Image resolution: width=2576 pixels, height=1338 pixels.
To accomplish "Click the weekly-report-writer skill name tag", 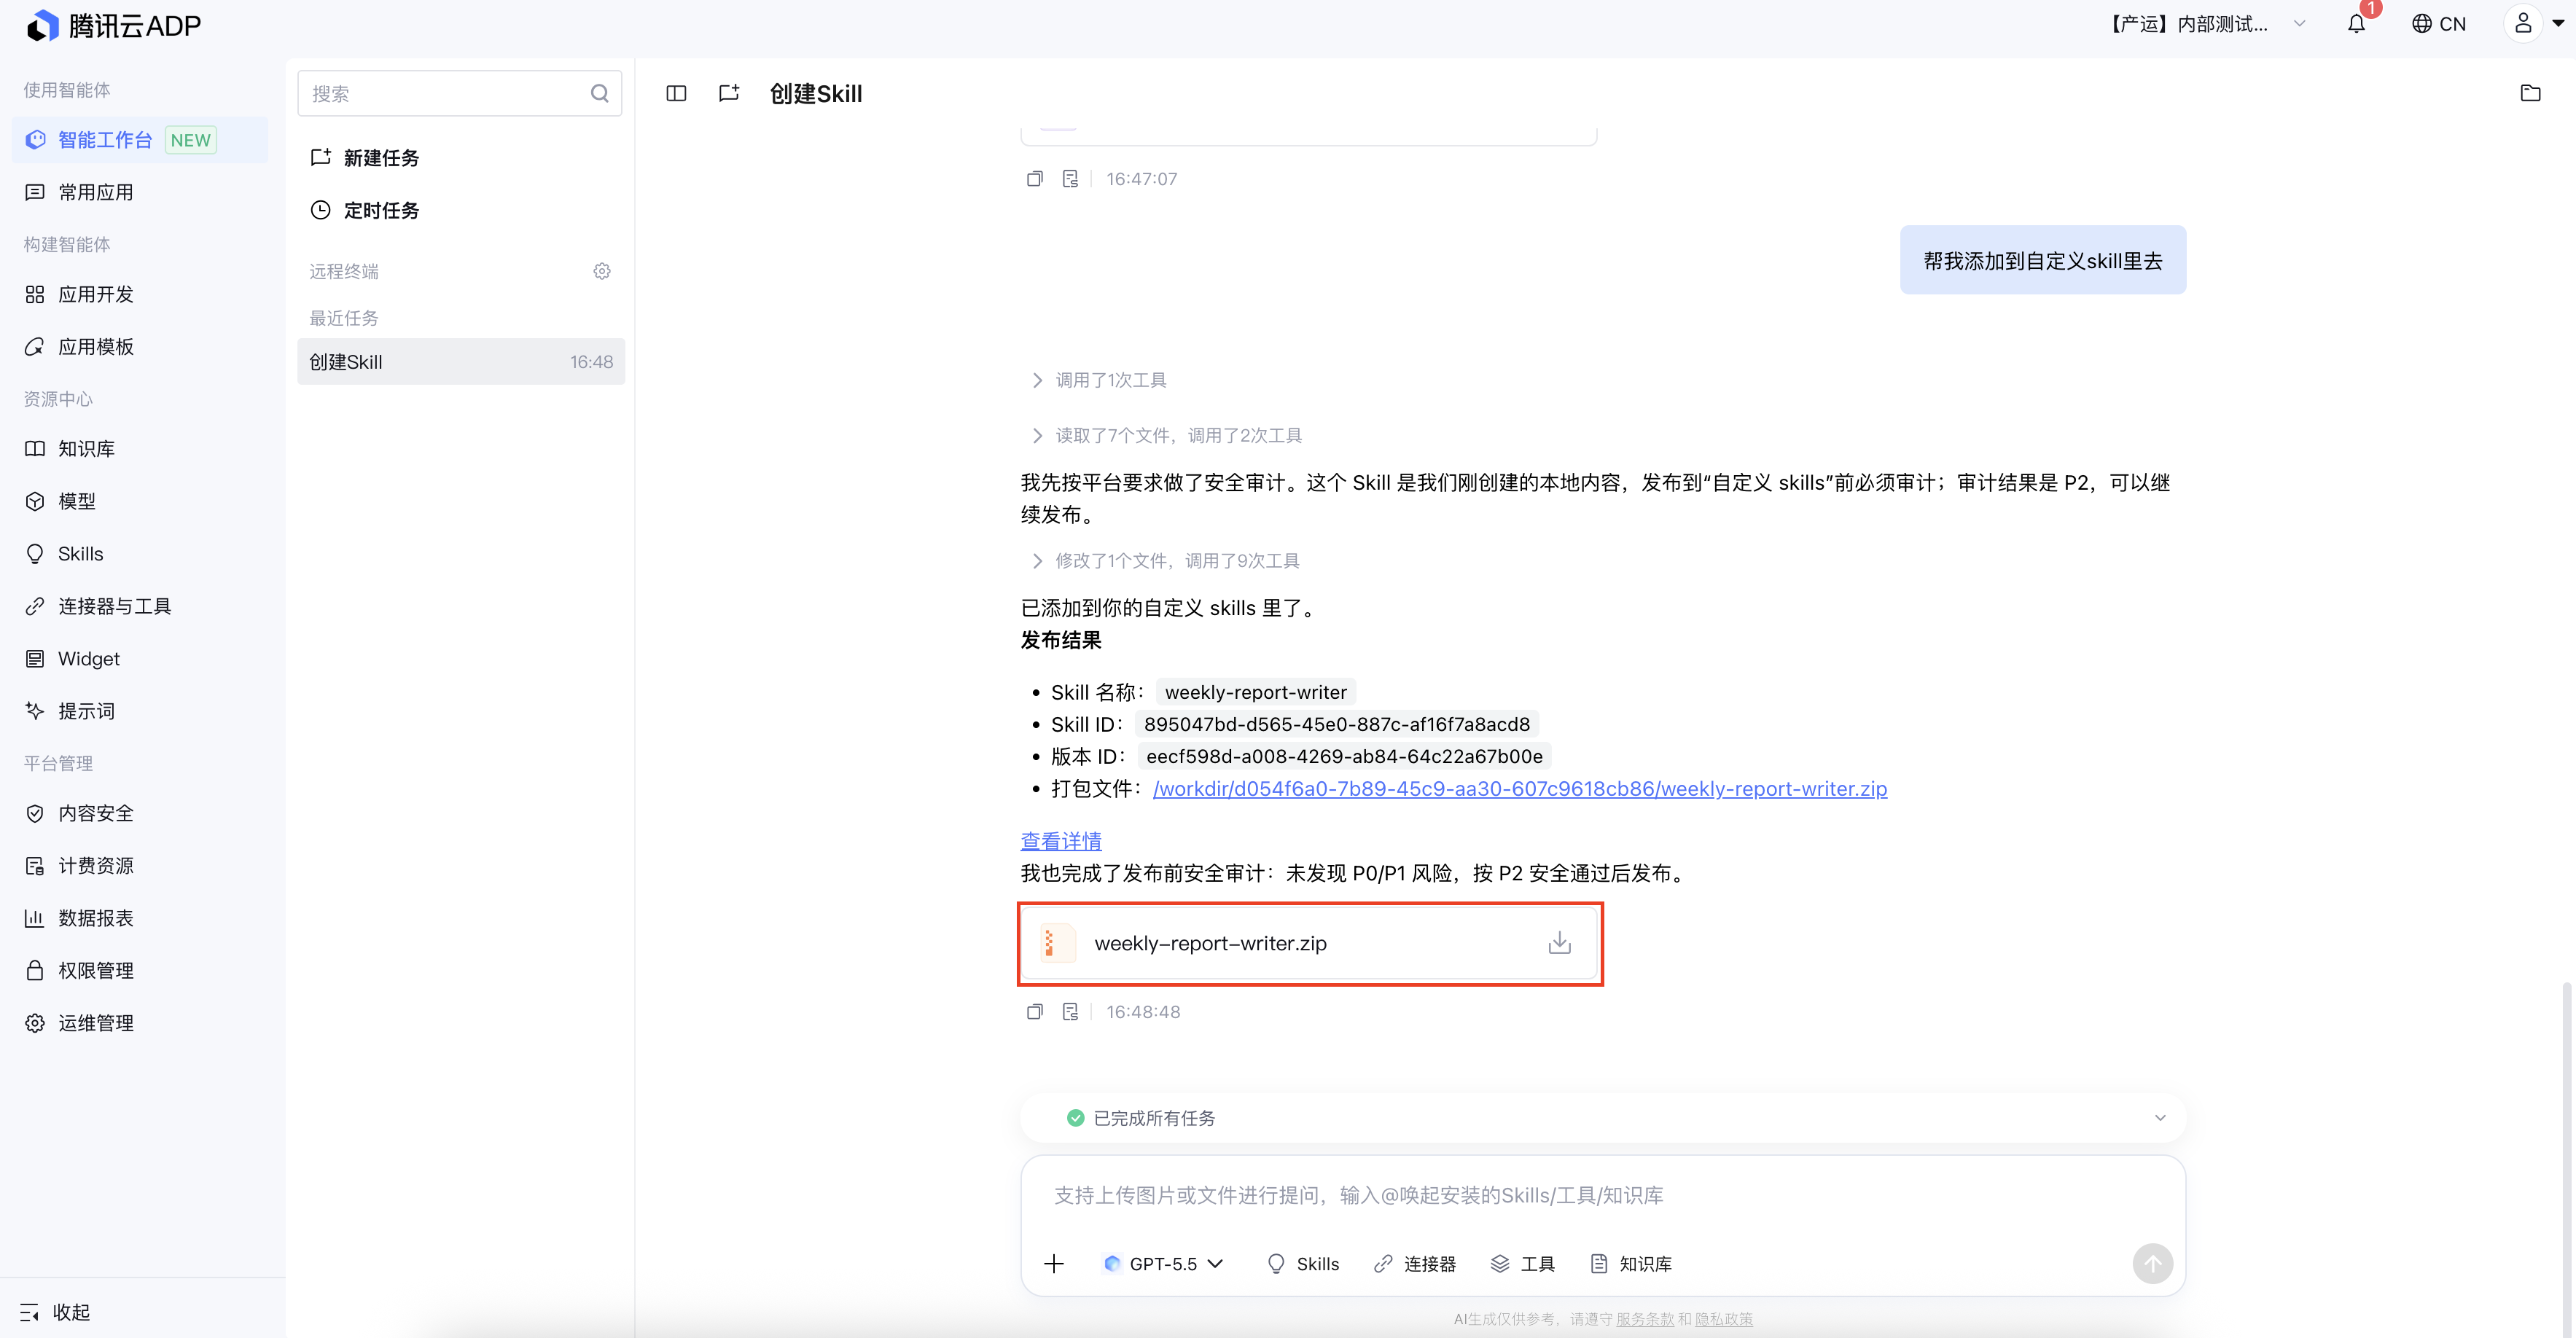I will [1256, 692].
